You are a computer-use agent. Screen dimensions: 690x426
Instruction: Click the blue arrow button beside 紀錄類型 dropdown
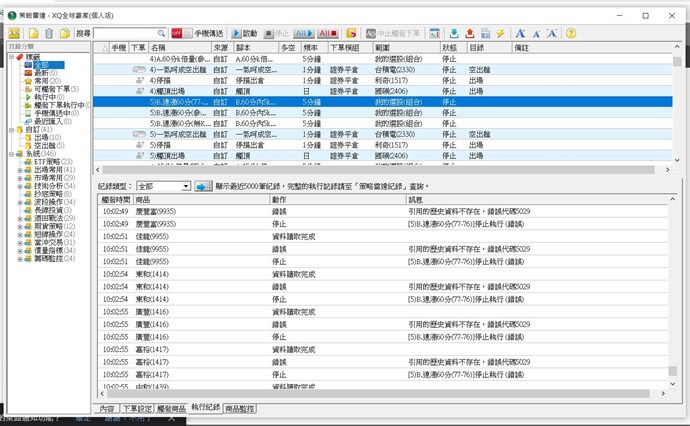click(x=203, y=186)
